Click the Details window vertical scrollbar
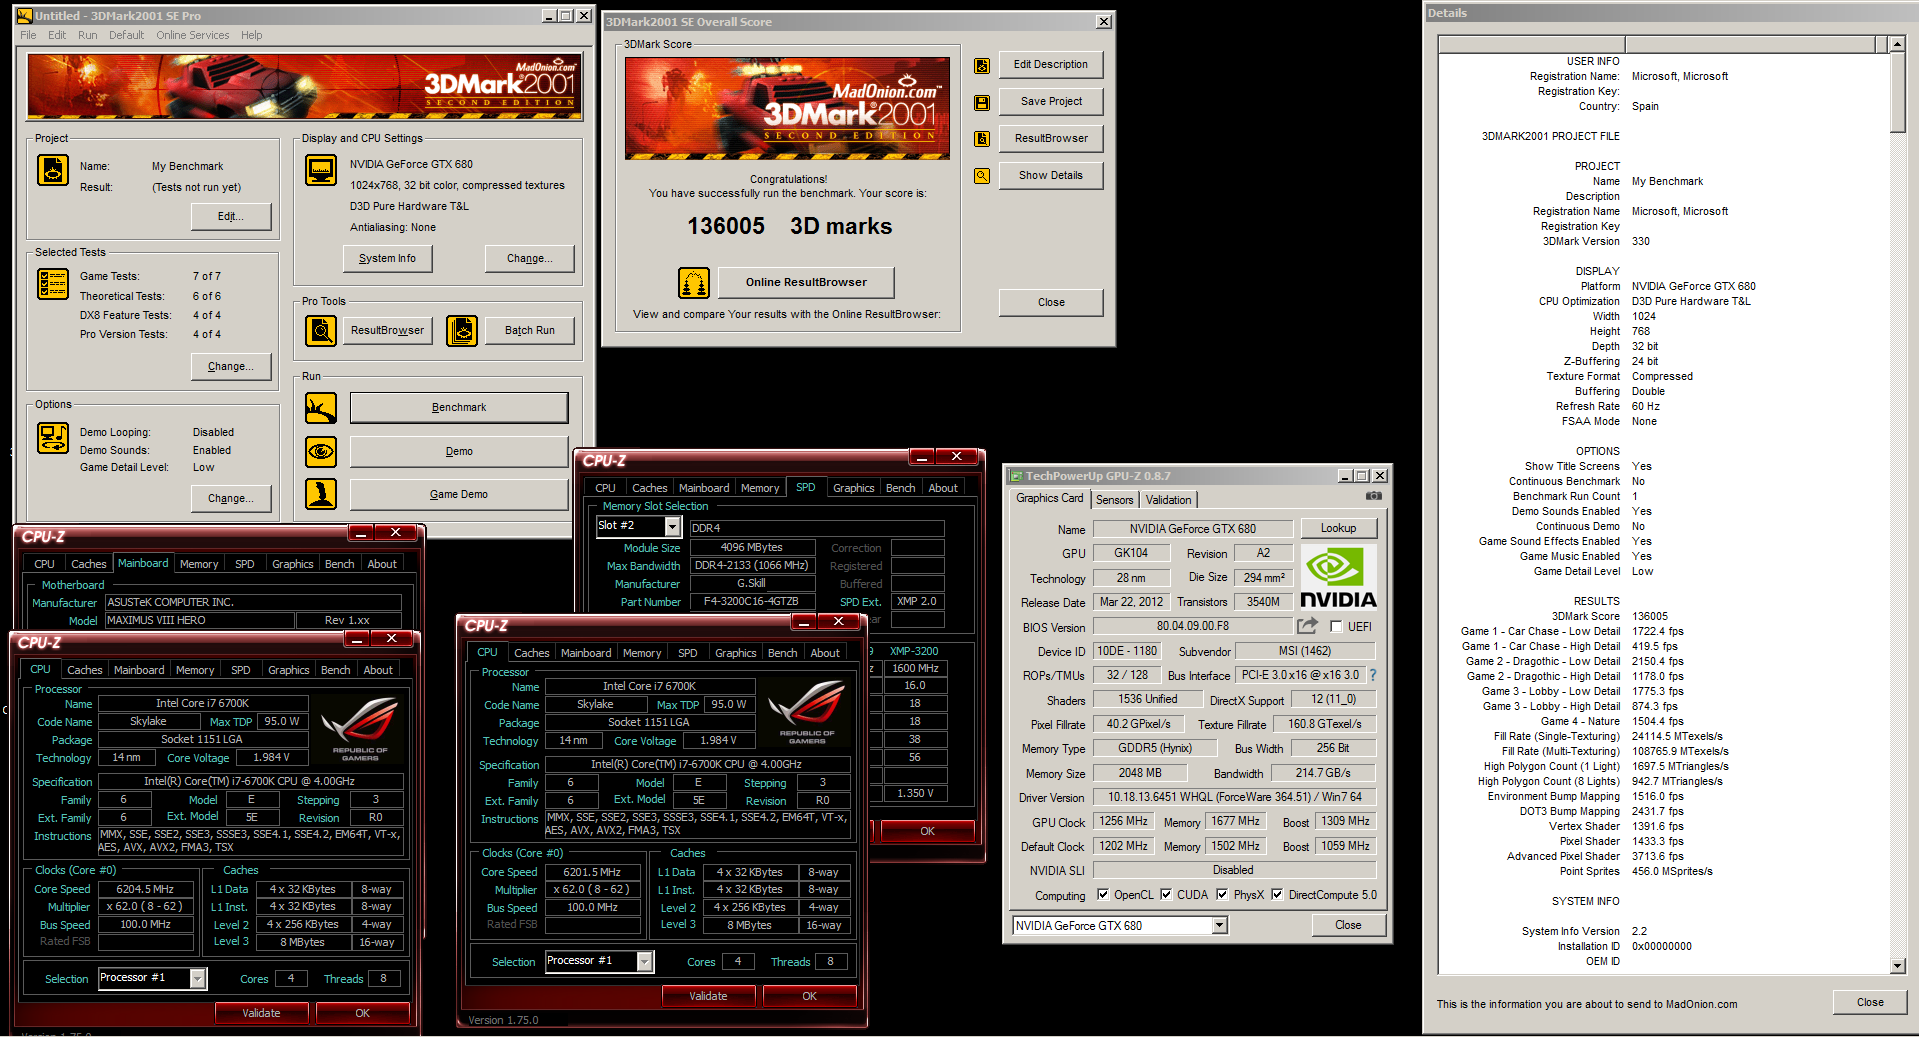The height and width of the screenshot is (1038, 1919). click(1897, 505)
